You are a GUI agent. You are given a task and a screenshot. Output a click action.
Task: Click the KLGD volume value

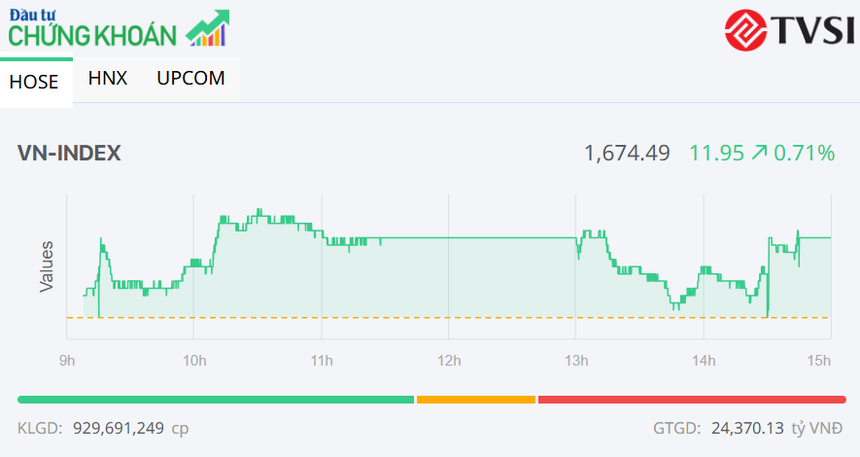[120, 428]
